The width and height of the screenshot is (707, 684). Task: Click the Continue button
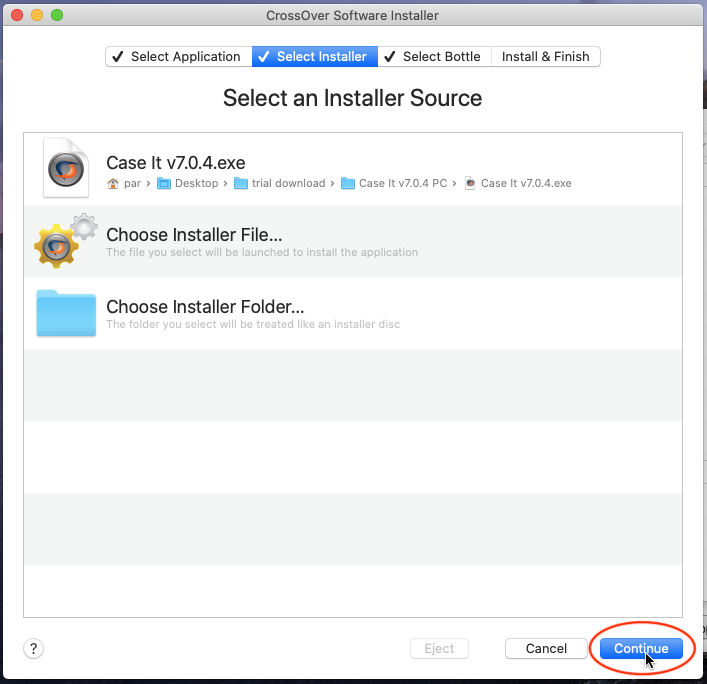[641, 648]
